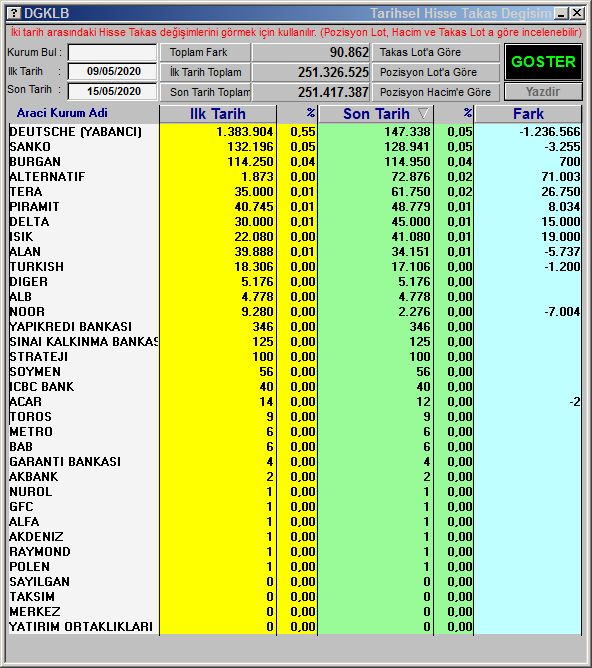This screenshot has width=592, height=668.
Task: Select the SINAI KALKINMA BANKASI row
Action: click(295, 342)
